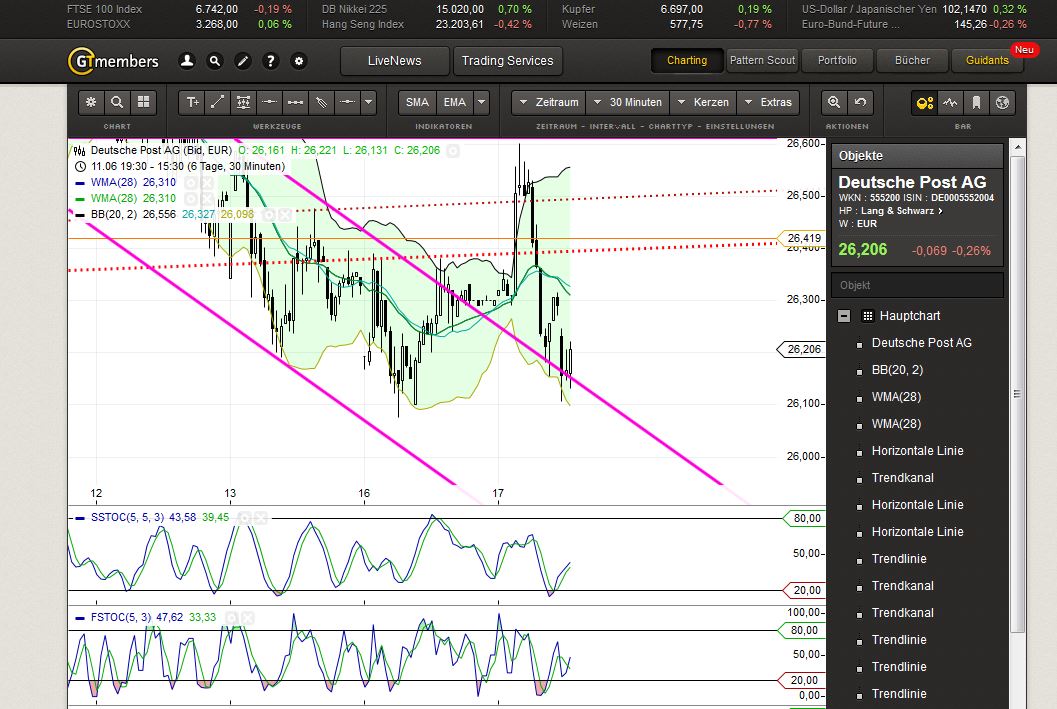
Task: Select the trend line drawing tool
Action: [x=218, y=102]
